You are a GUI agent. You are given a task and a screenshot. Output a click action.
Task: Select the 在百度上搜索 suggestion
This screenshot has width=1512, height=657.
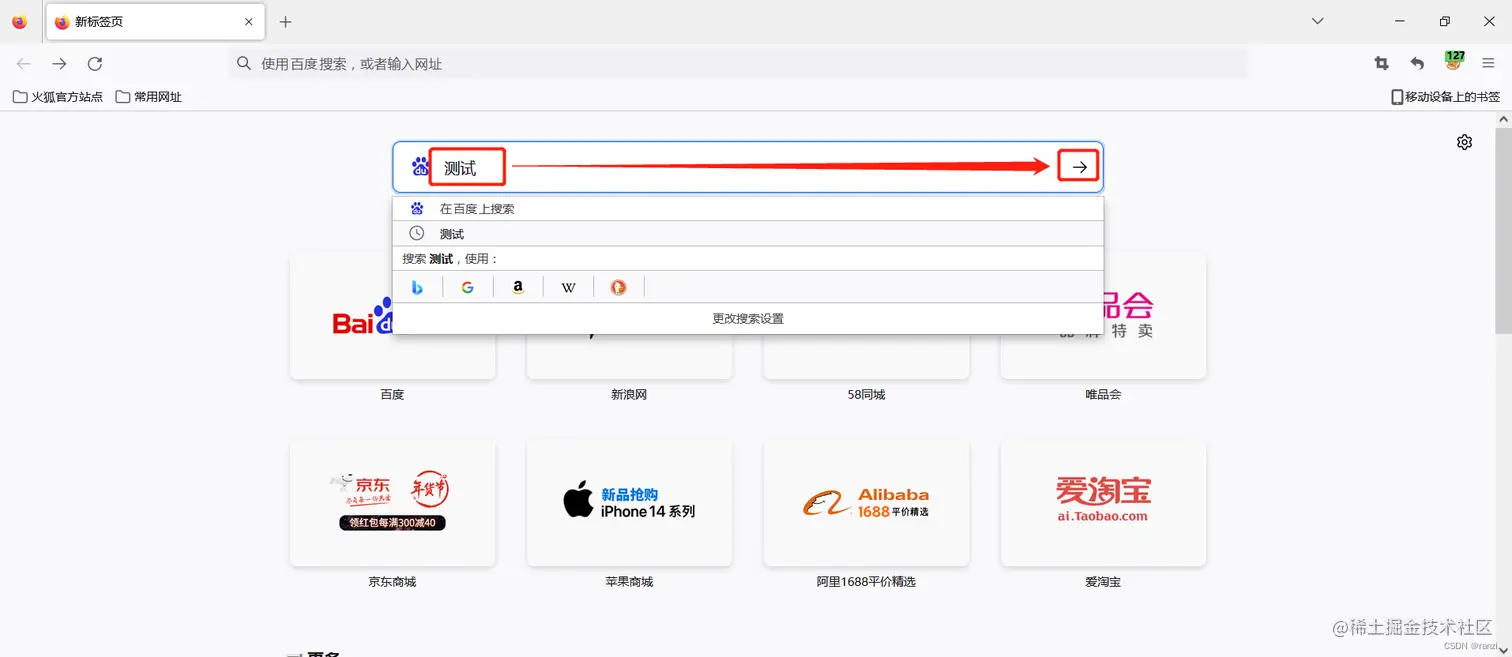(748, 209)
